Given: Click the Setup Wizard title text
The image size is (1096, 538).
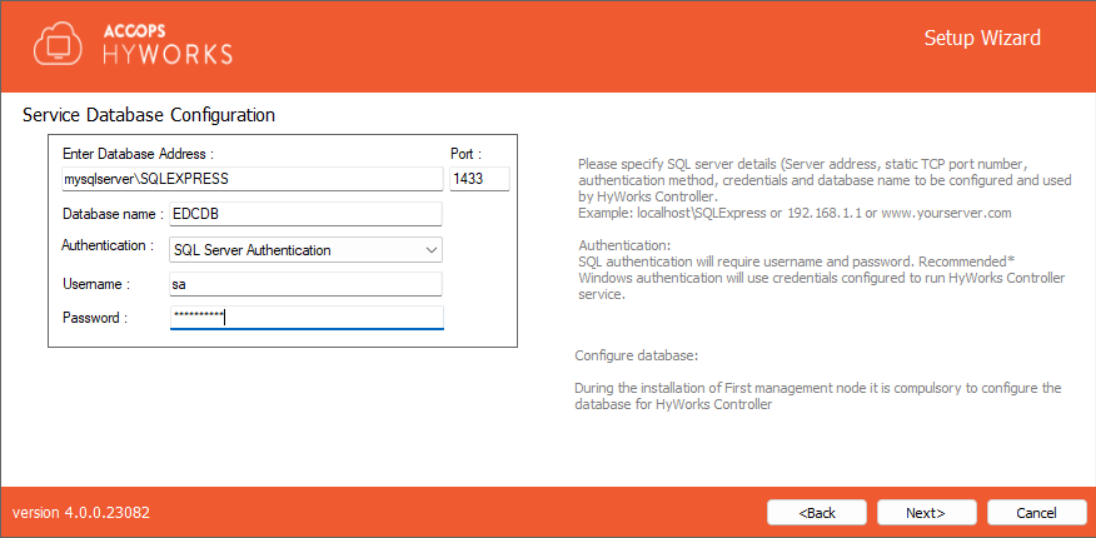Looking at the screenshot, I should pyautogui.click(x=981, y=38).
